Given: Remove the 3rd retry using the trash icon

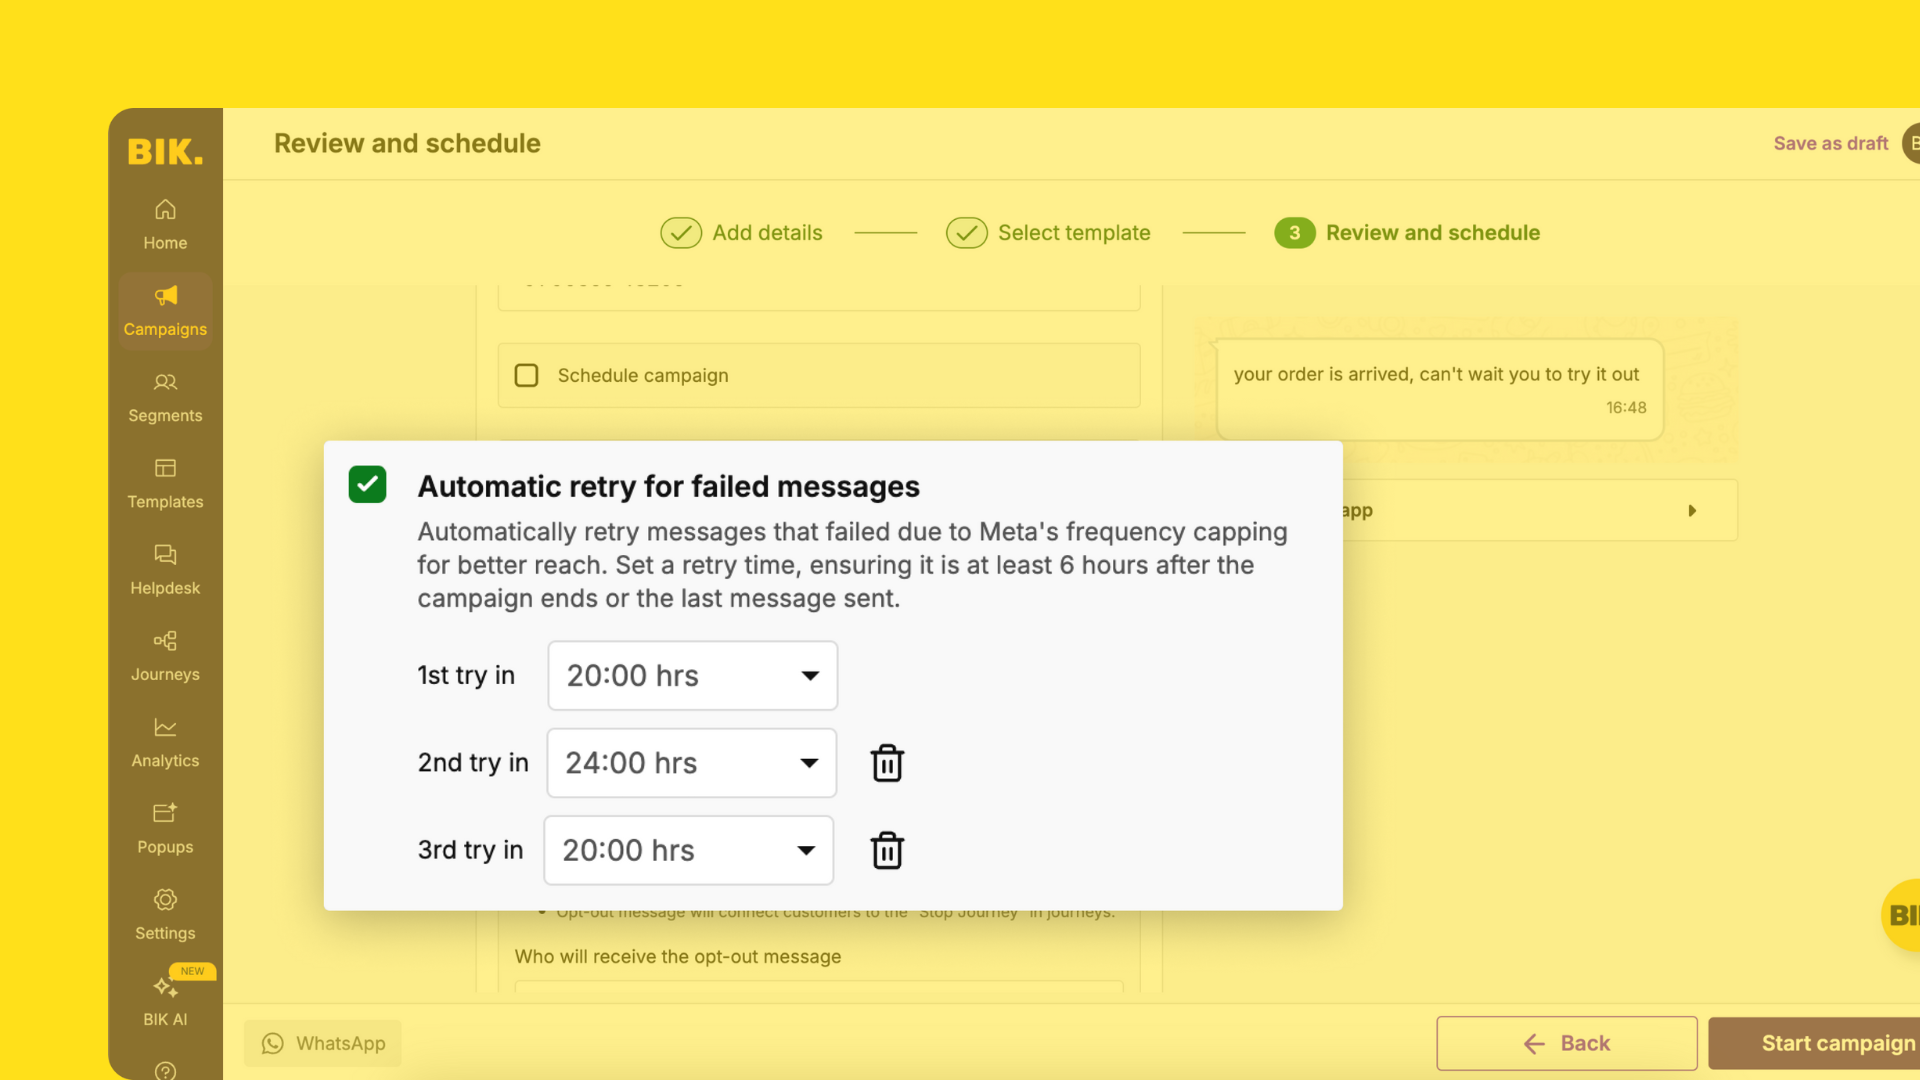Looking at the screenshot, I should click(887, 850).
